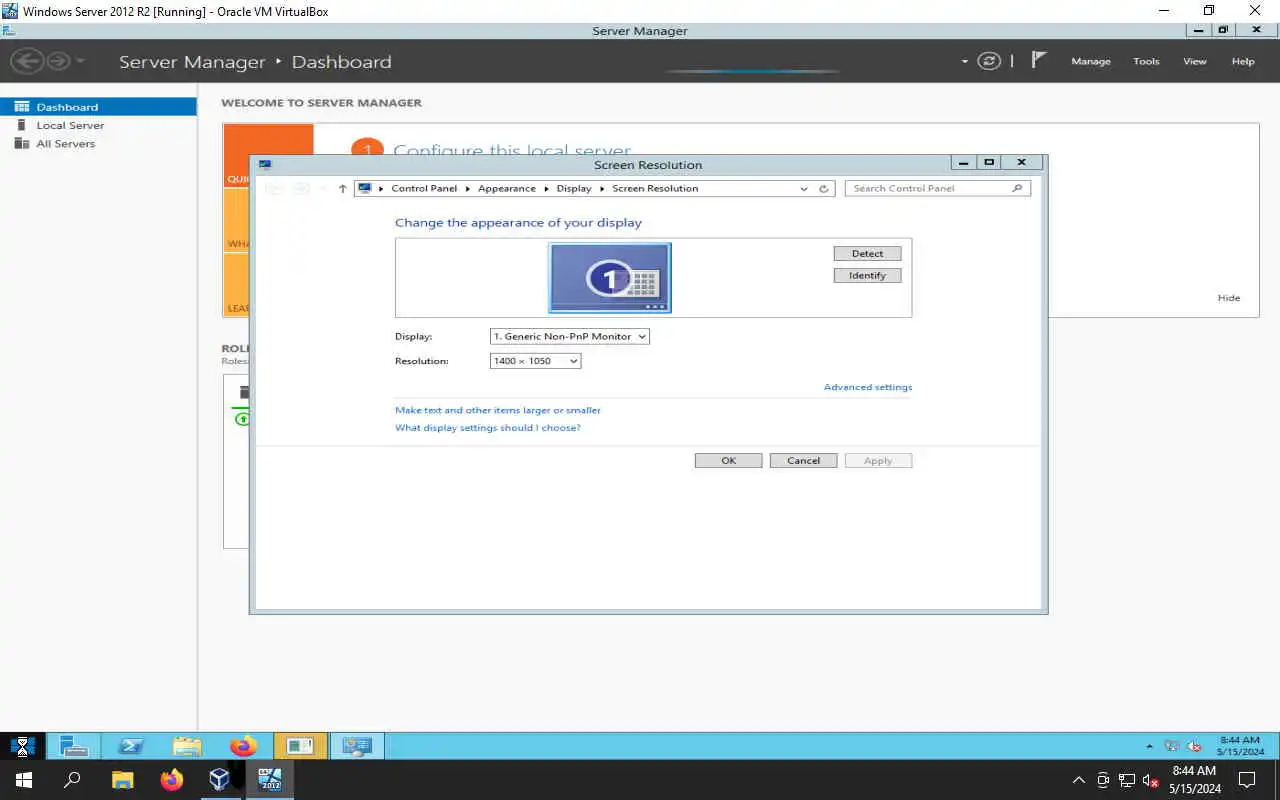Click the host Windows Server 2012 VM taskbar icon
The height and width of the screenshot is (800, 1280).
269,780
